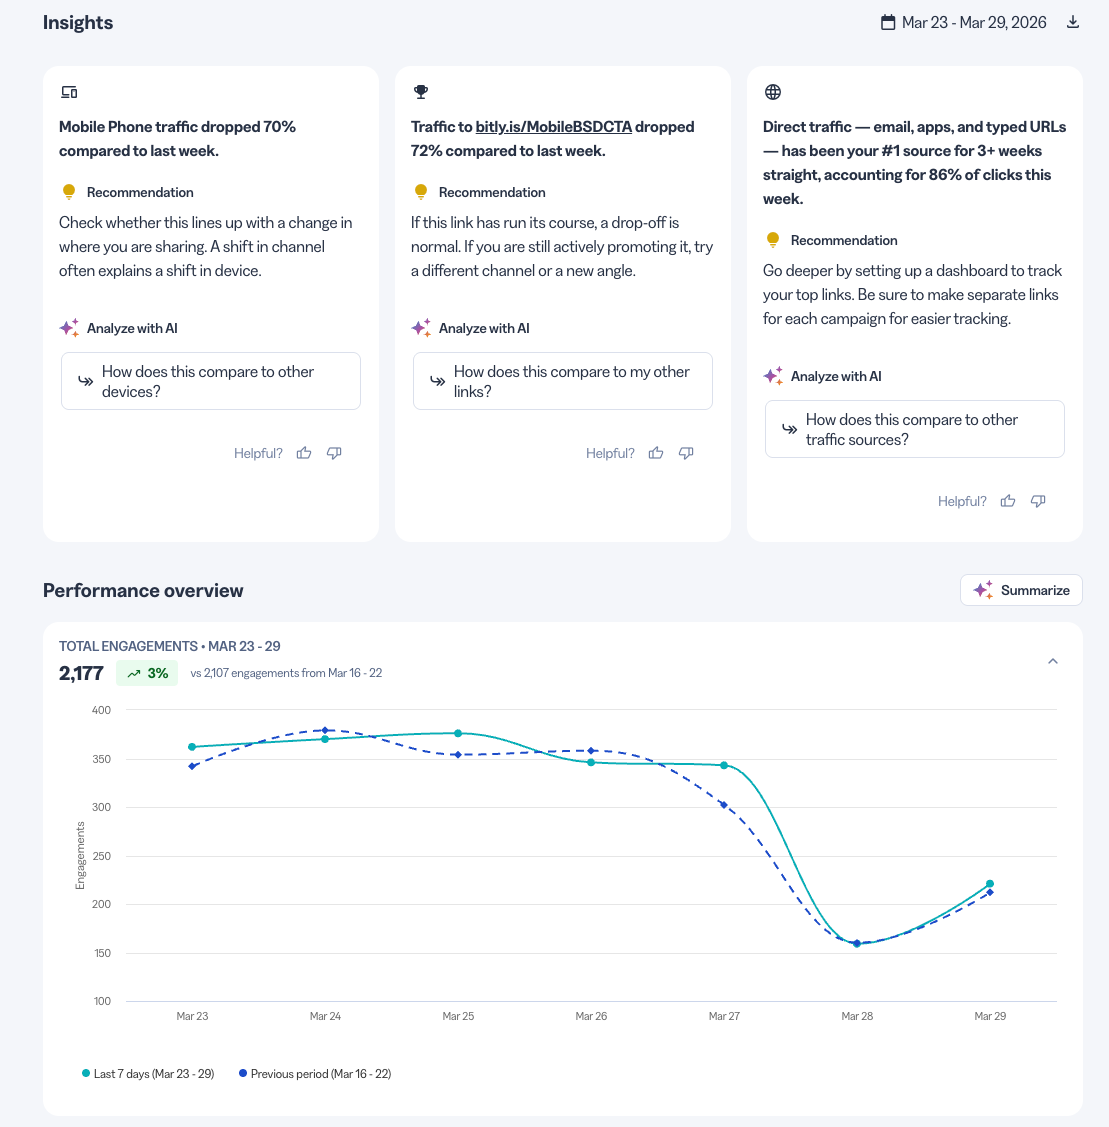1109x1127 pixels.
Task: Toggle the Previous period legend series
Action: coord(315,1074)
